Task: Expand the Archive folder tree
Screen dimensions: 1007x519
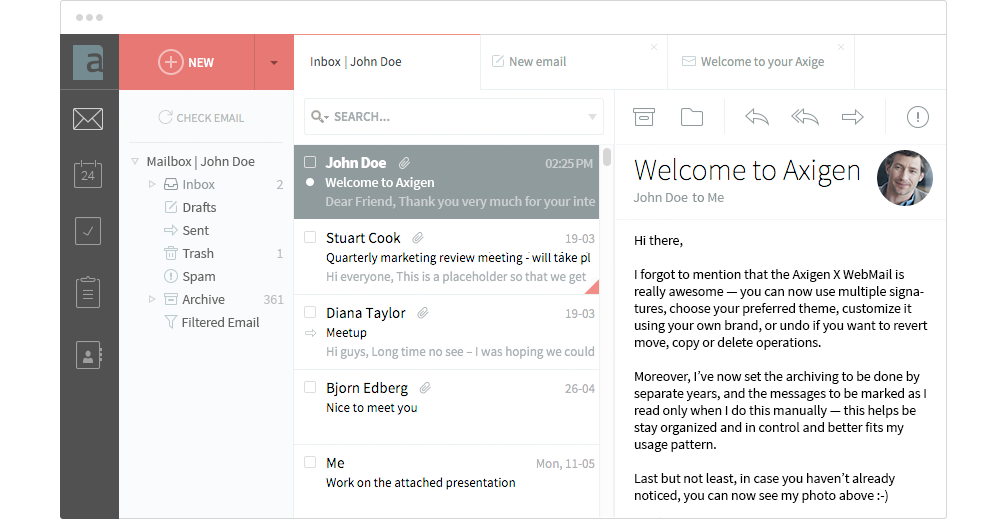Action: [152, 299]
